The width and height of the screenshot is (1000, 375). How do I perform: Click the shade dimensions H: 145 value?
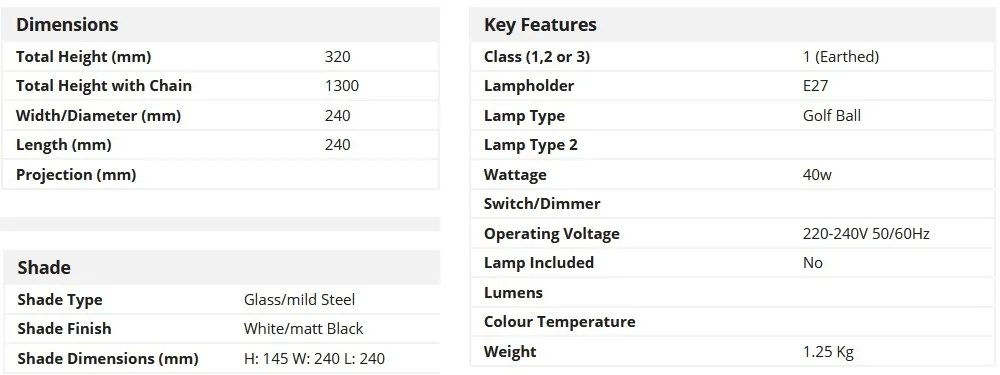click(x=314, y=358)
